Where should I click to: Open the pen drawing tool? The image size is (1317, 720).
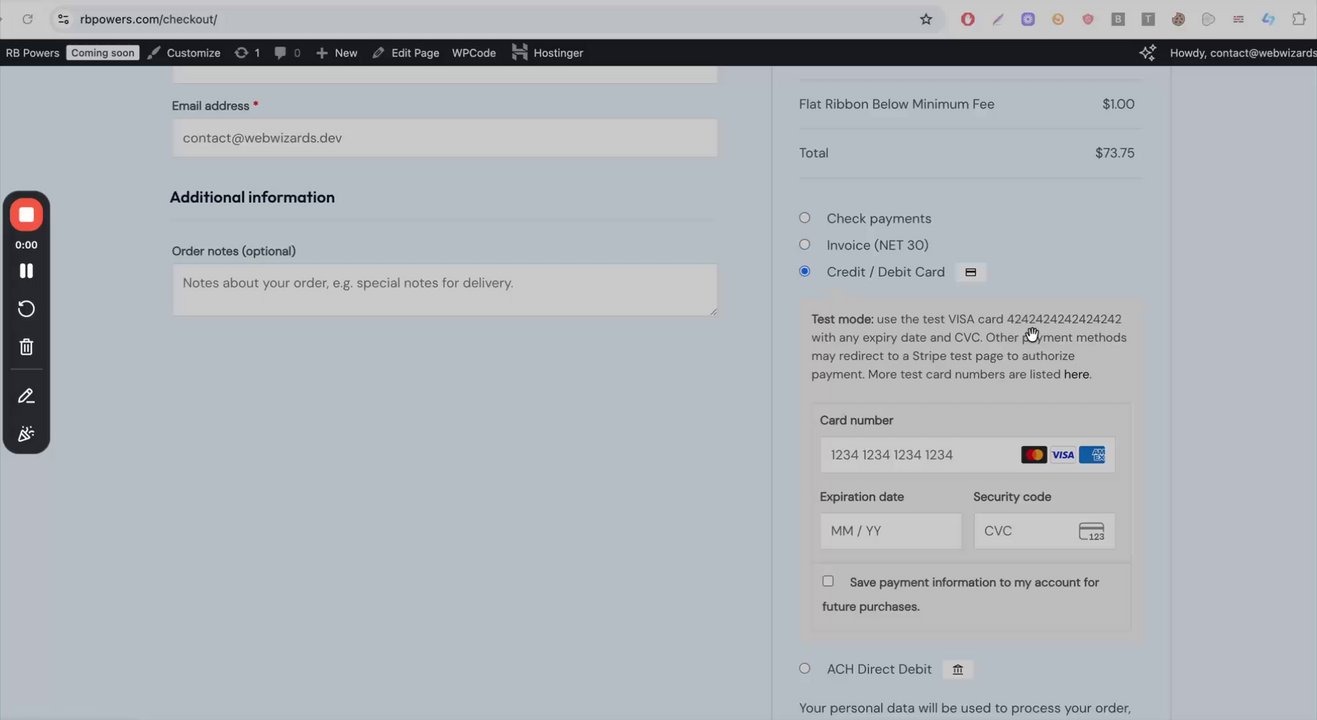tap(26, 396)
